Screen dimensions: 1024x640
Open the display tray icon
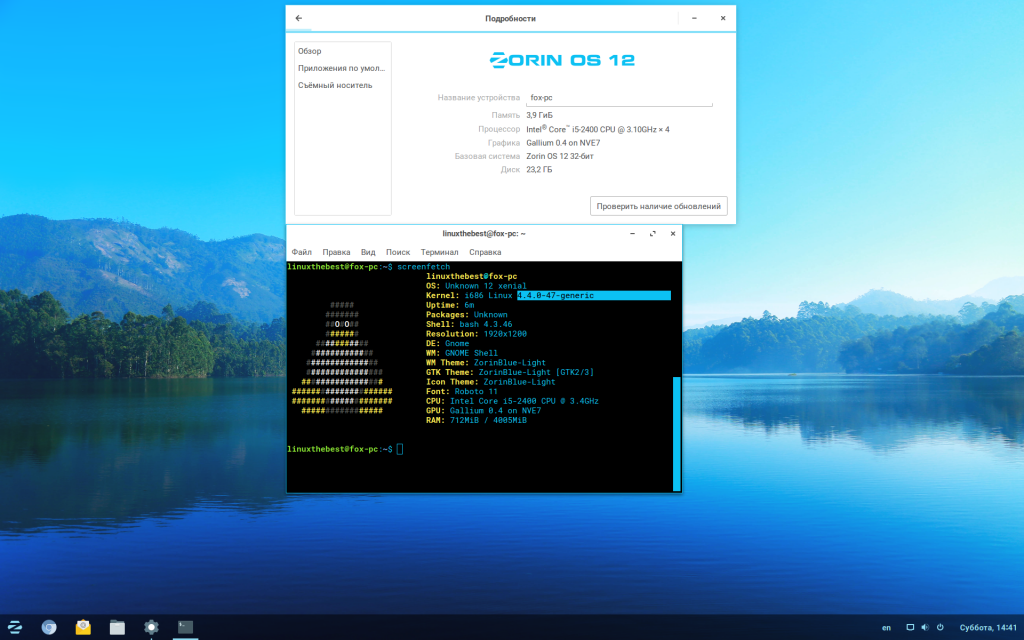(x=910, y=628)
